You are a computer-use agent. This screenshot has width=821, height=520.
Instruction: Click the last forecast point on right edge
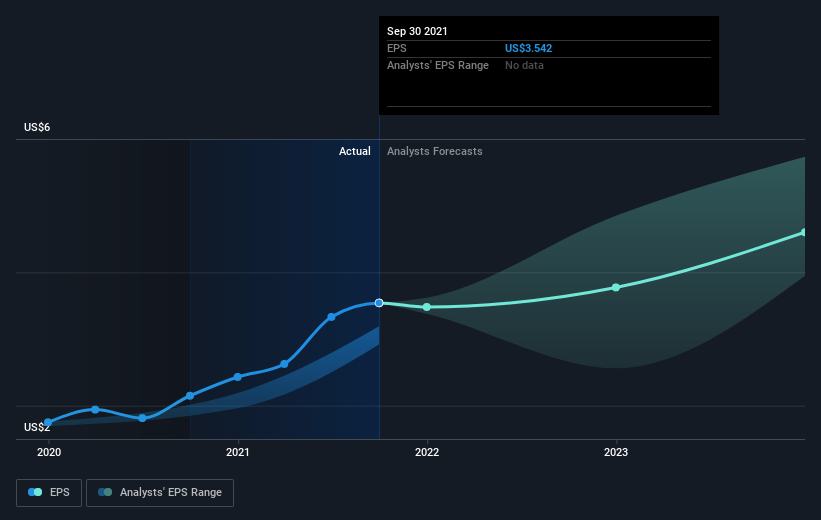coord(804,233)
